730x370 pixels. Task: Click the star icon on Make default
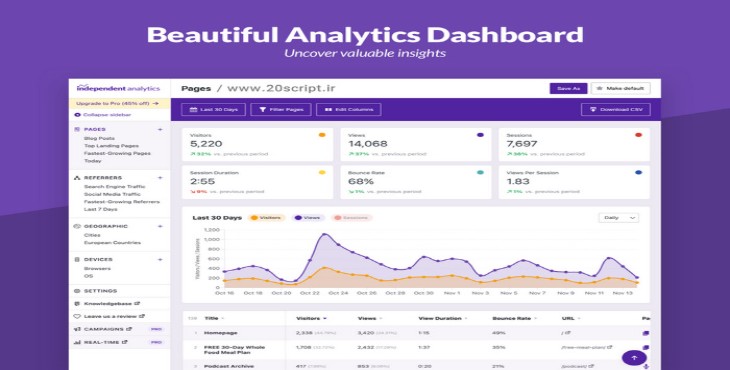(600, 88)
